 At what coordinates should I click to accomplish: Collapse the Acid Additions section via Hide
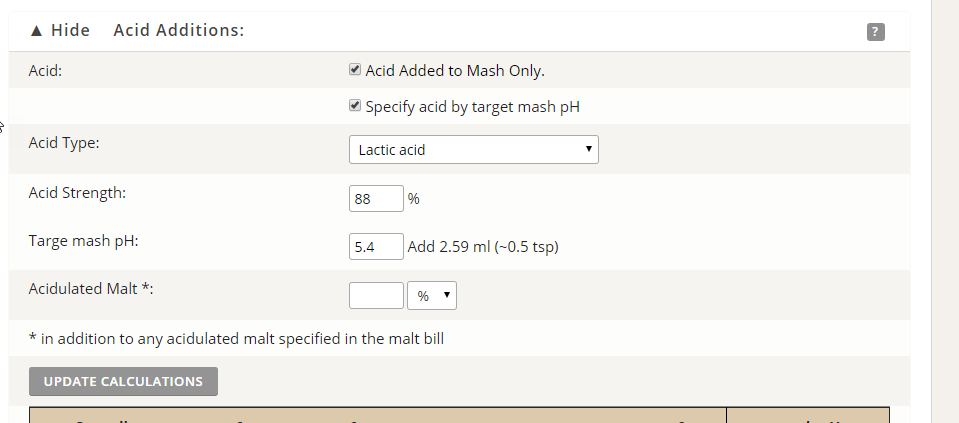tap(69, 31)
